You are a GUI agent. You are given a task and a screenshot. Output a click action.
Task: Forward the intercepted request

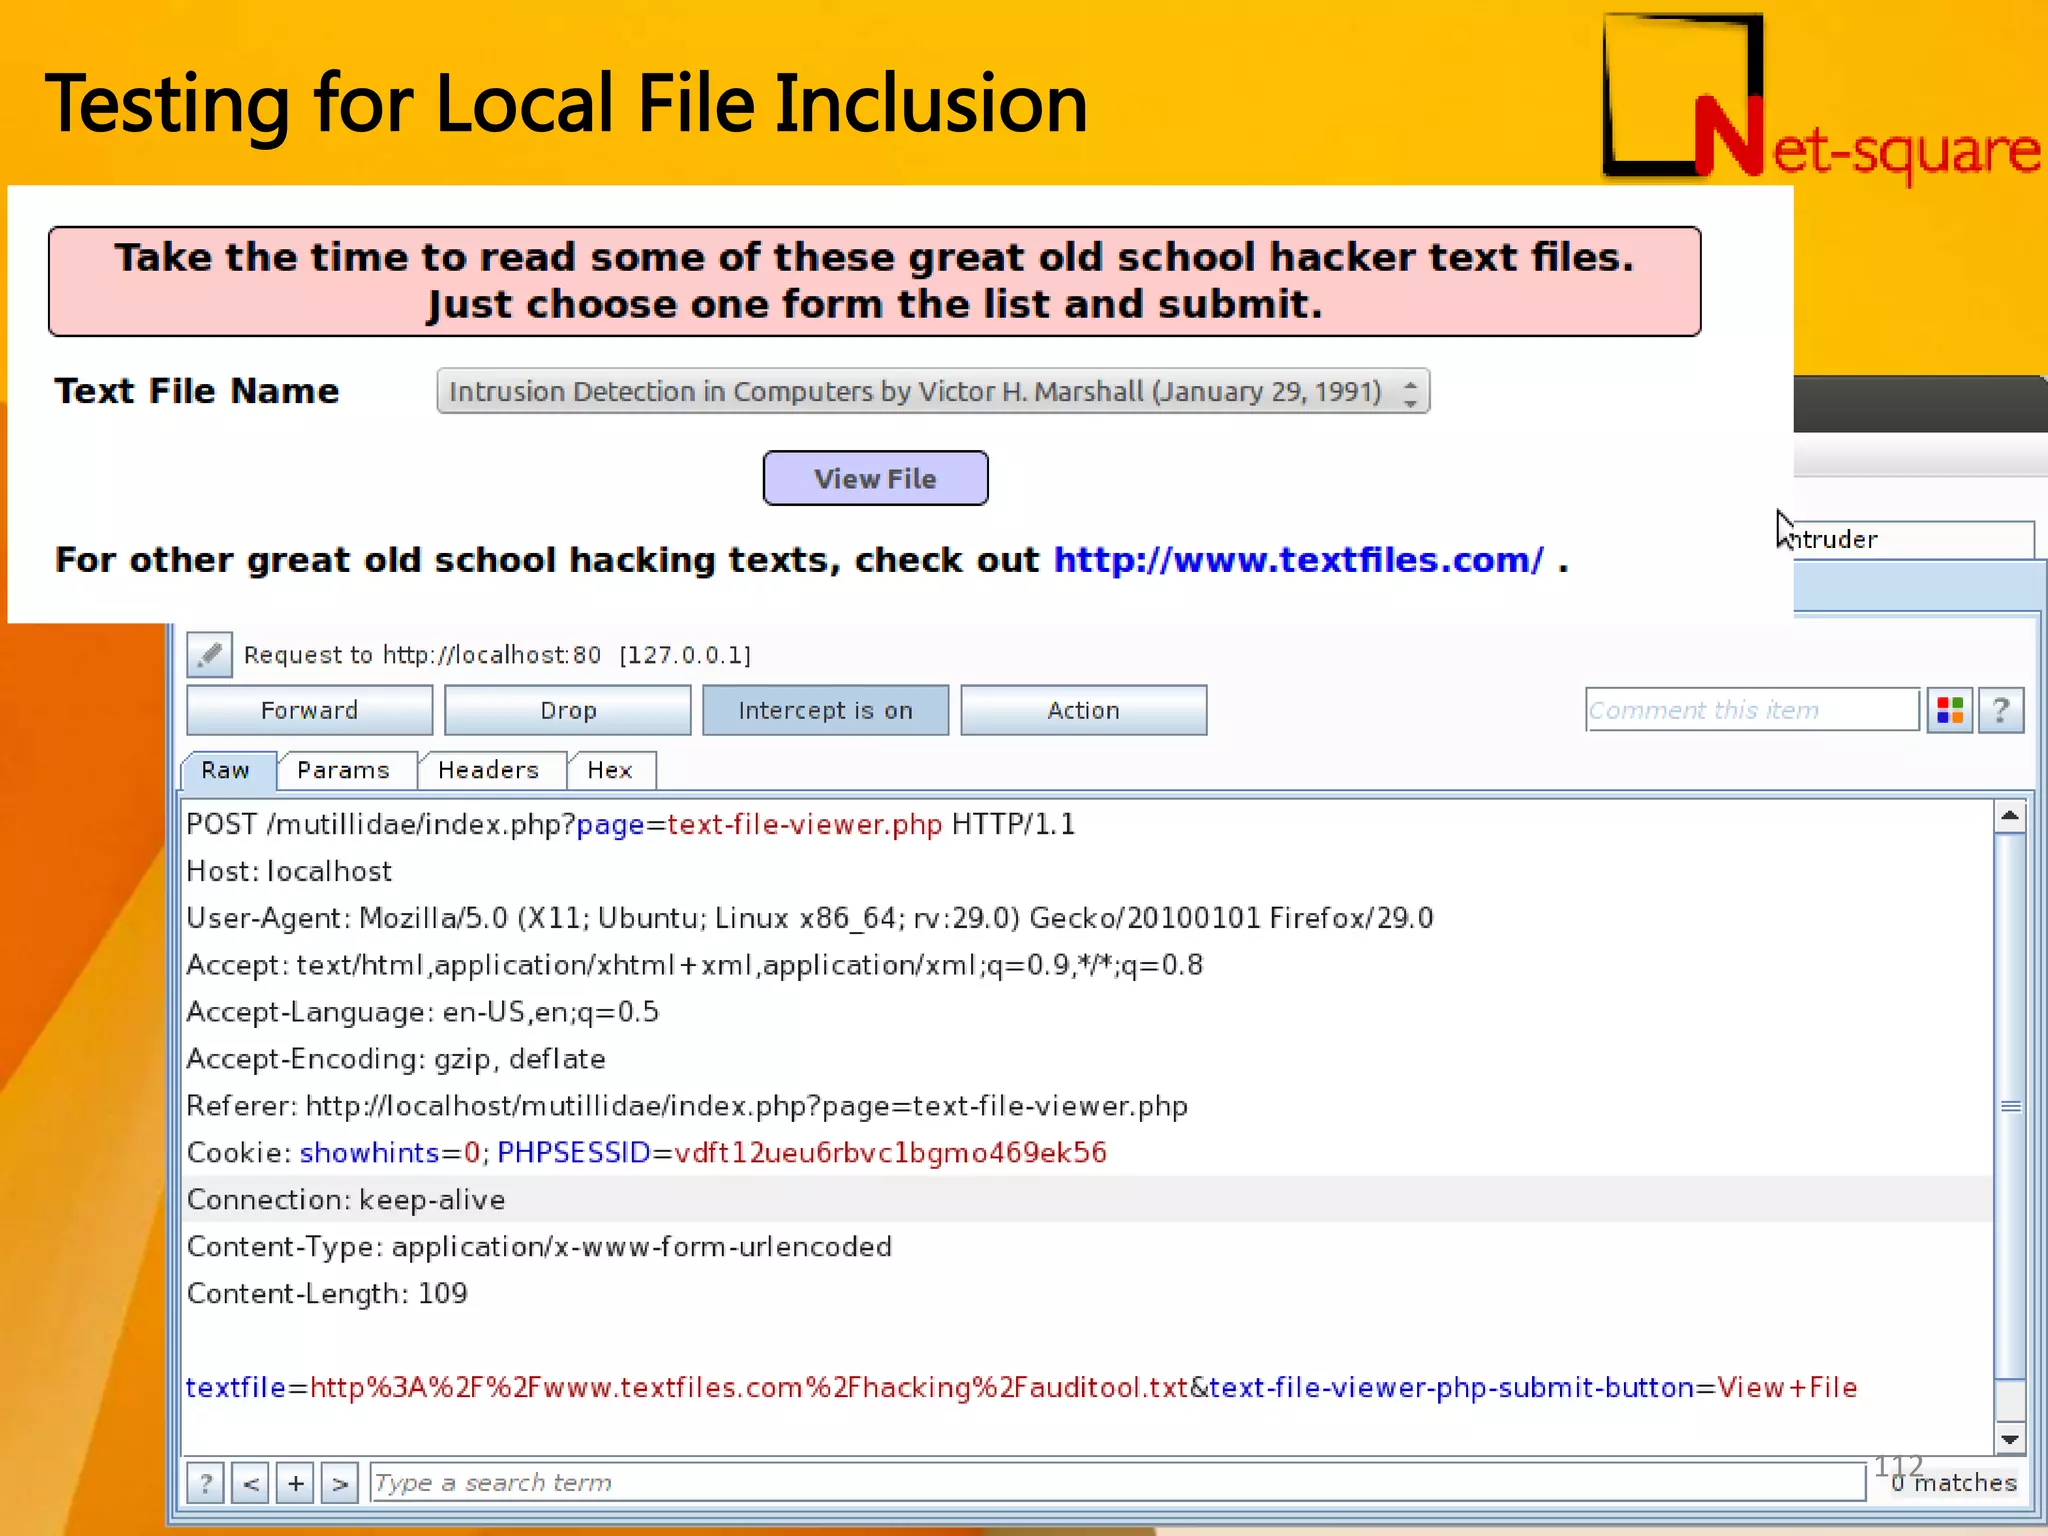[x=309, y=710]
